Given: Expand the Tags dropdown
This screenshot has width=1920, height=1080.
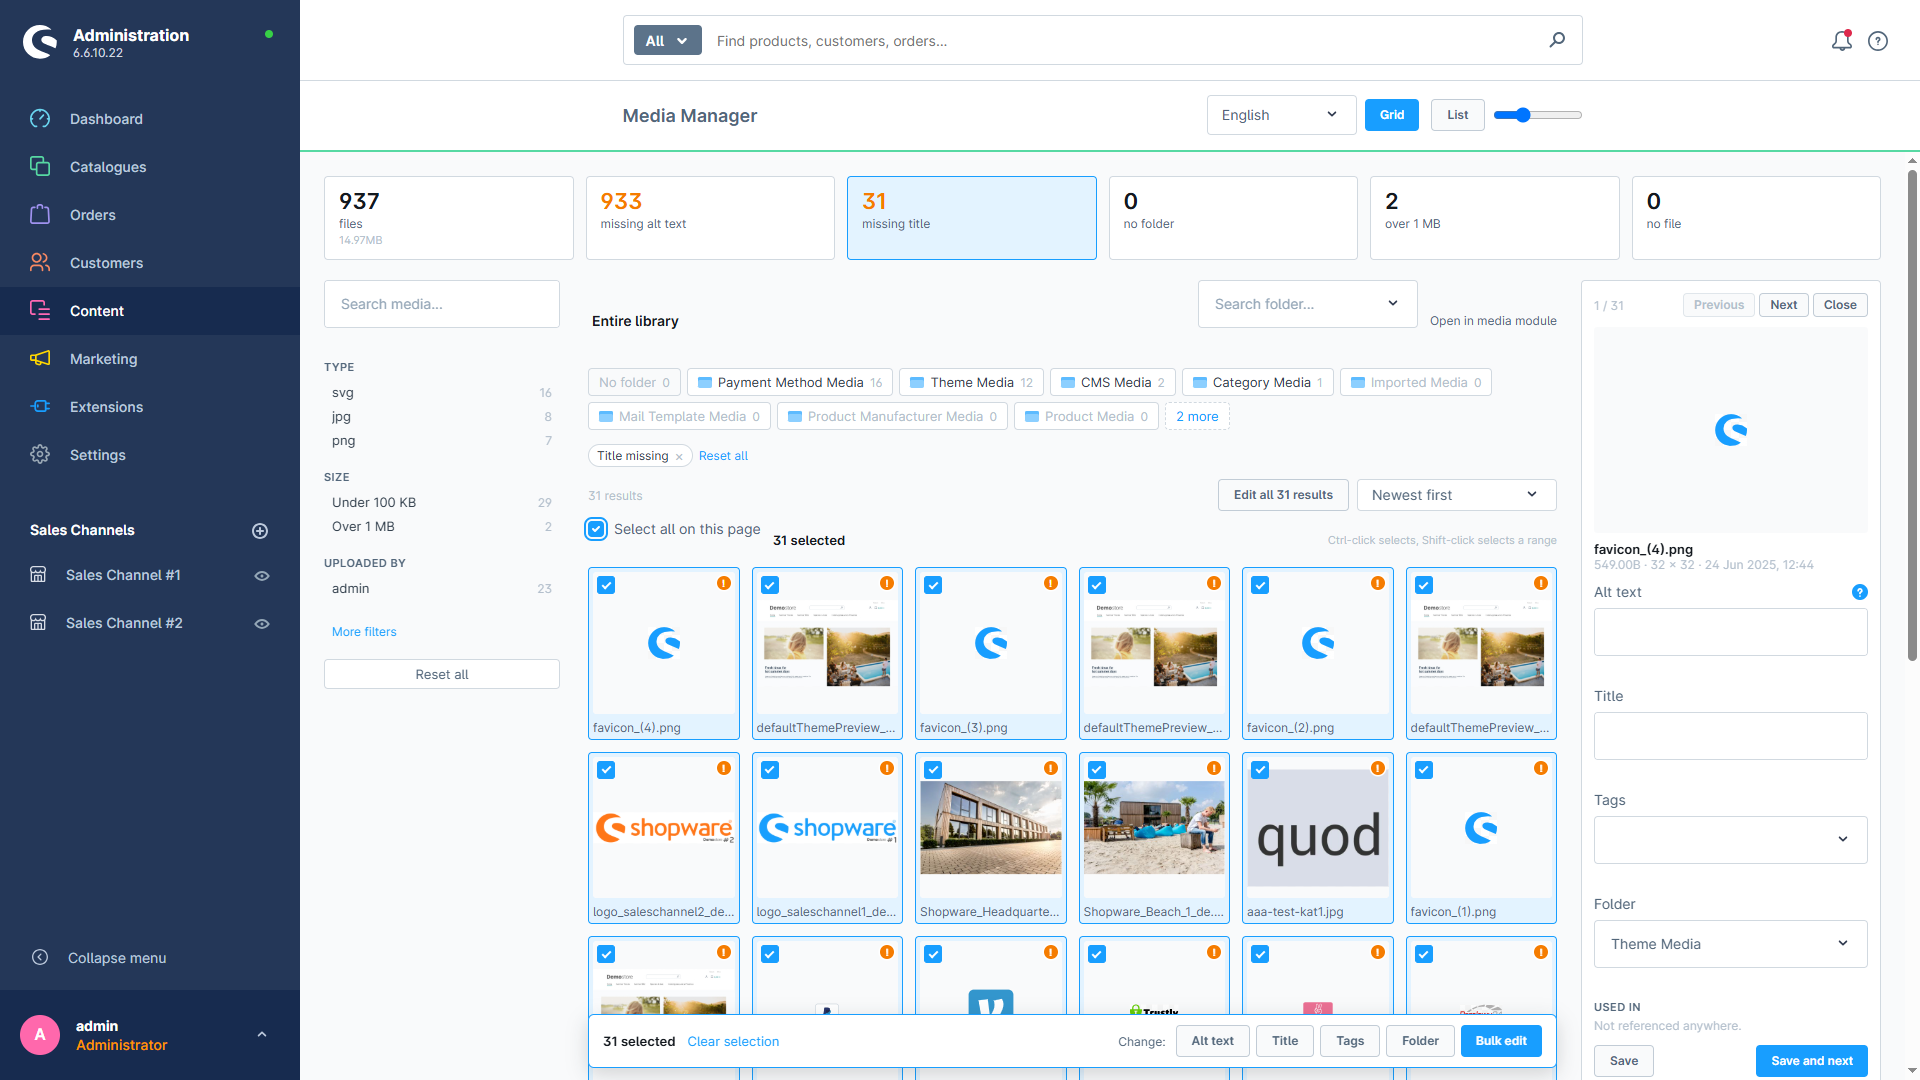Looking at the screenshot, I should coord(1730,840).
